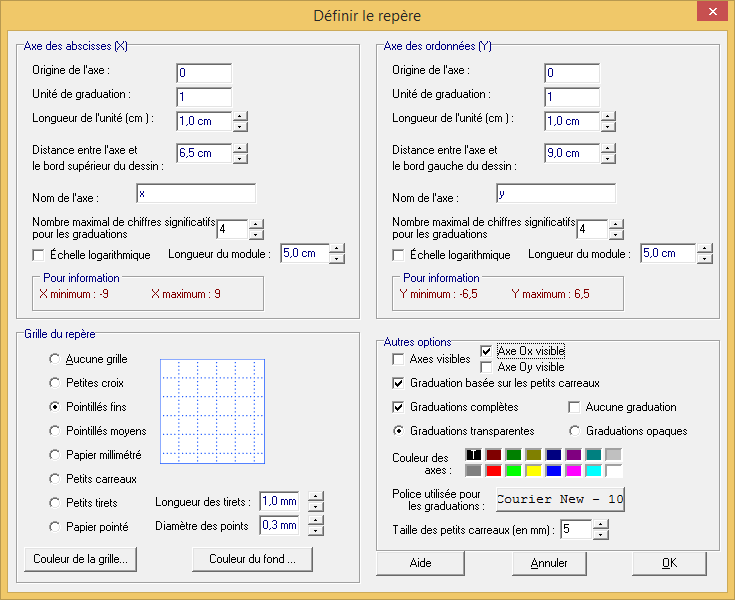735x600 pixels.
Task: Open the Couleur de la grille dialog
Action: (x=80, y=559)
